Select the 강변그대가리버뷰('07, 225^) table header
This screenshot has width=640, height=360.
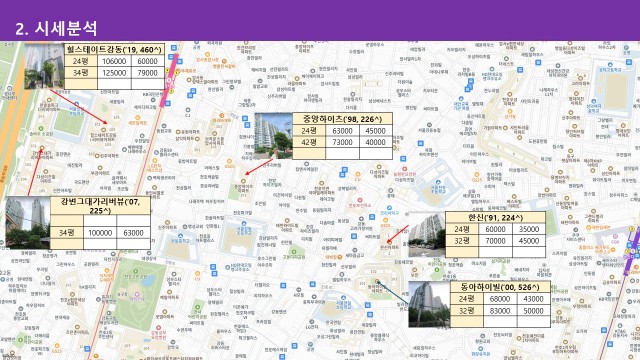point(100,205)
